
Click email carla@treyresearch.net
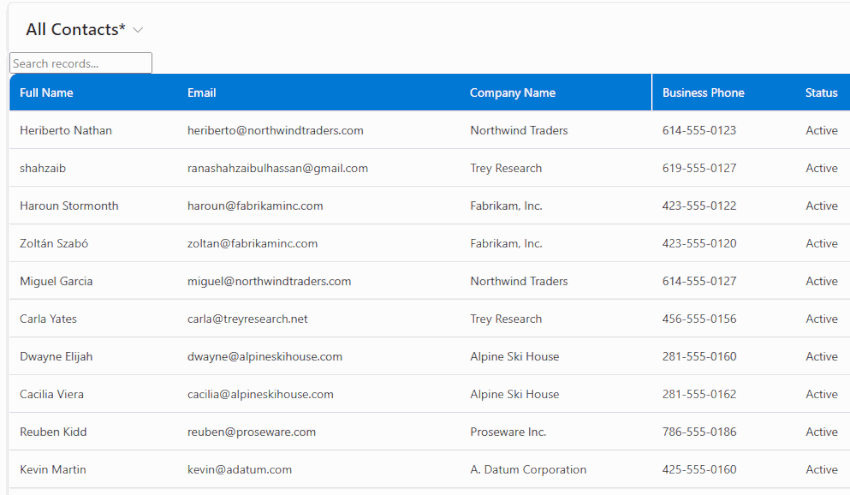click(247, 319)
